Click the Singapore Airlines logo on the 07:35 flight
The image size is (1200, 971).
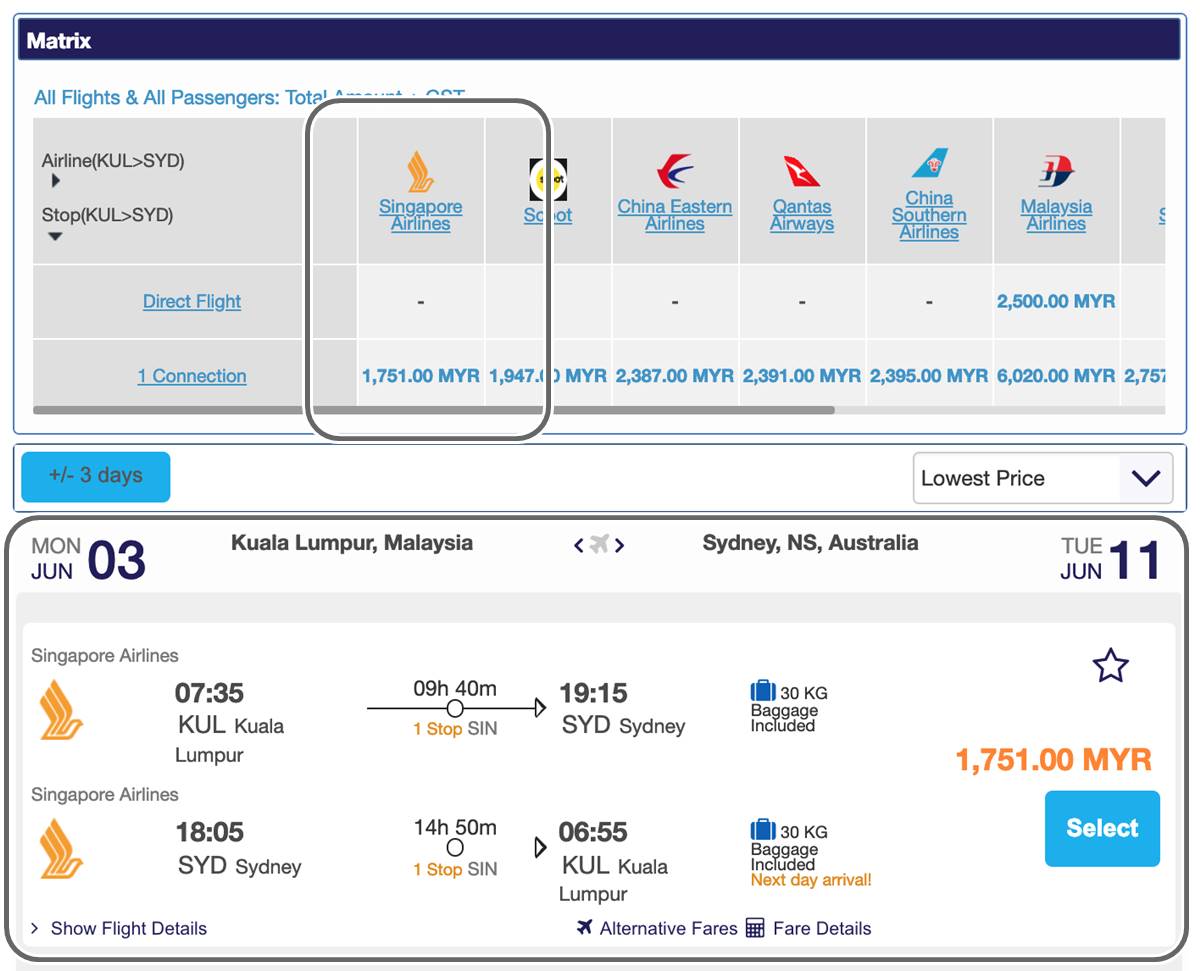tap(61, 709)
